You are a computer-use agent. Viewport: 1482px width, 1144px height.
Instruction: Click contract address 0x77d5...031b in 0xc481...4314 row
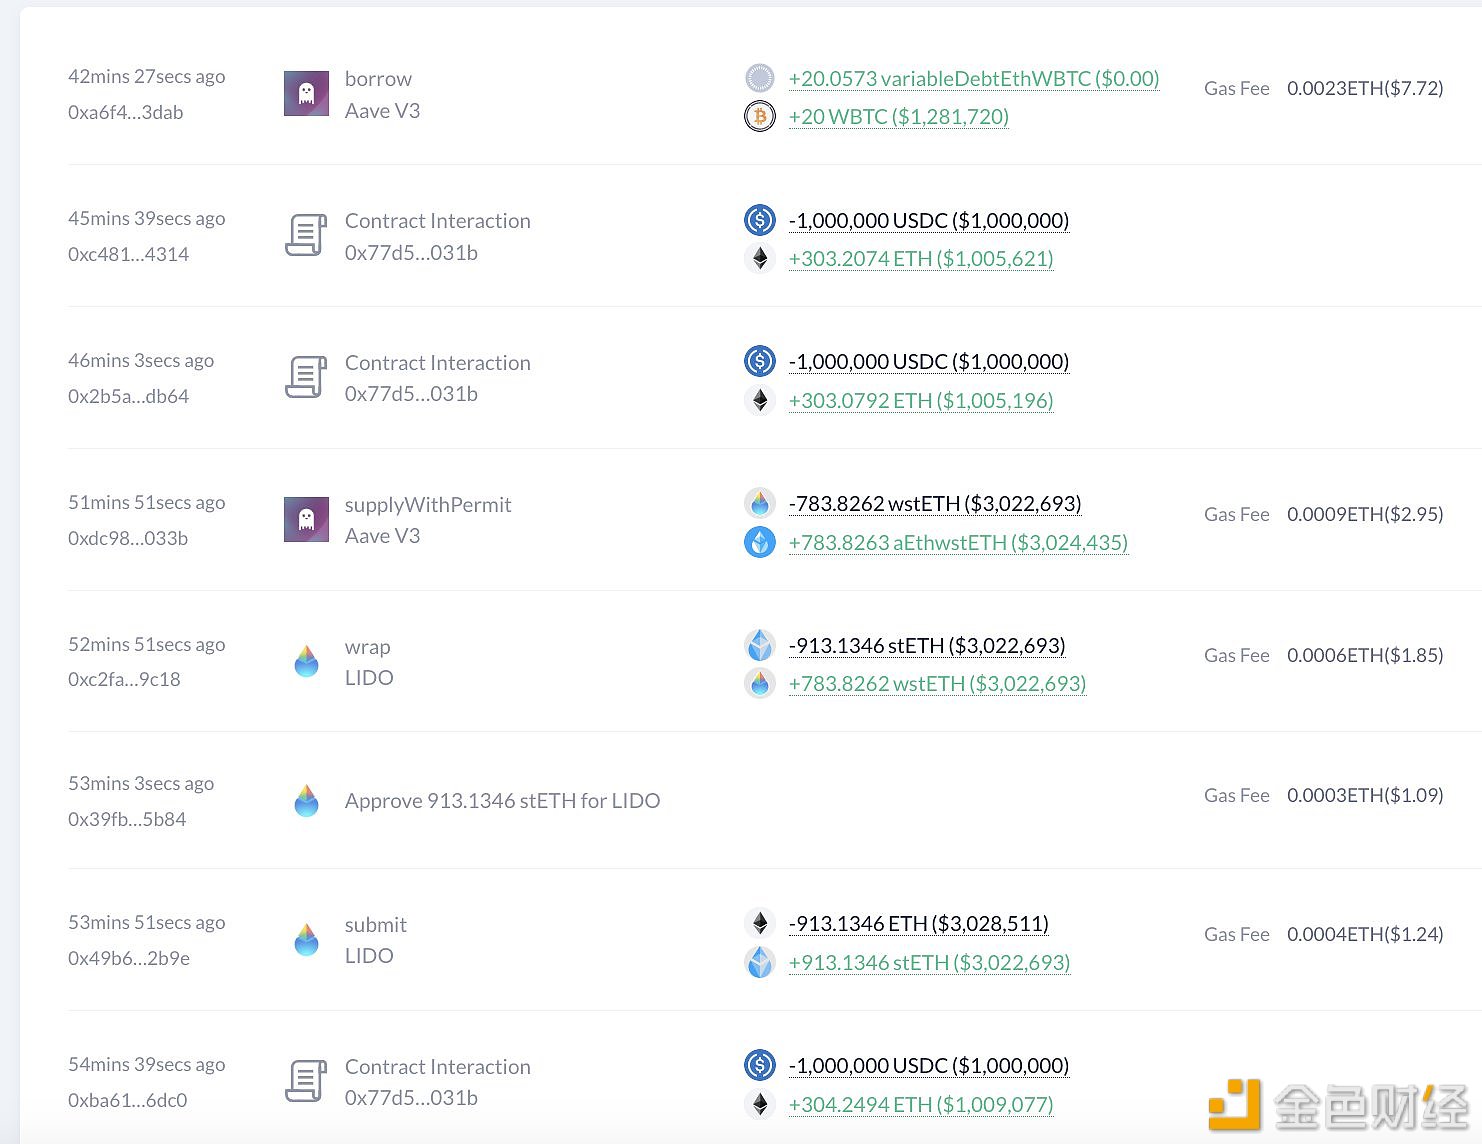click(x=411, y=252)
